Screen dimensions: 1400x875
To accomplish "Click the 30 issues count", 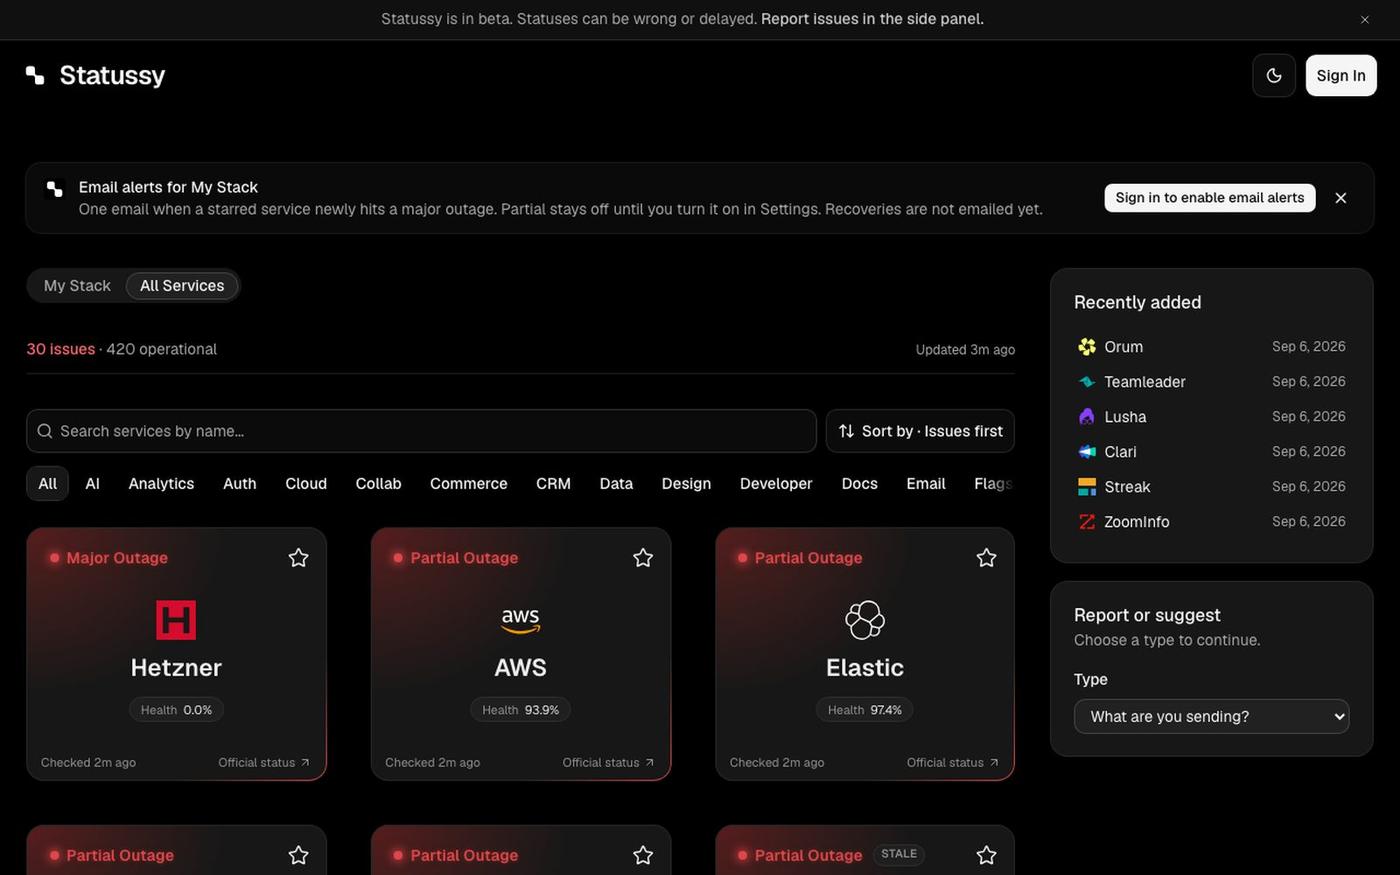I will coord(61,349).
